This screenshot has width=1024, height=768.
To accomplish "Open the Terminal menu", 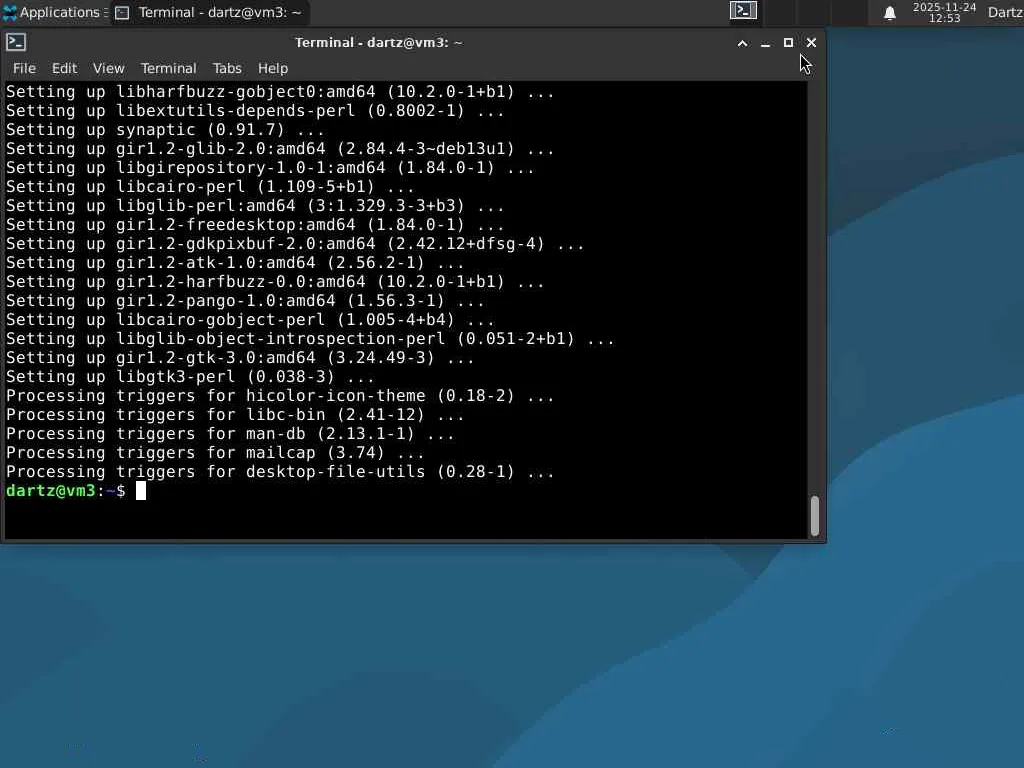I will click(168, 68).
